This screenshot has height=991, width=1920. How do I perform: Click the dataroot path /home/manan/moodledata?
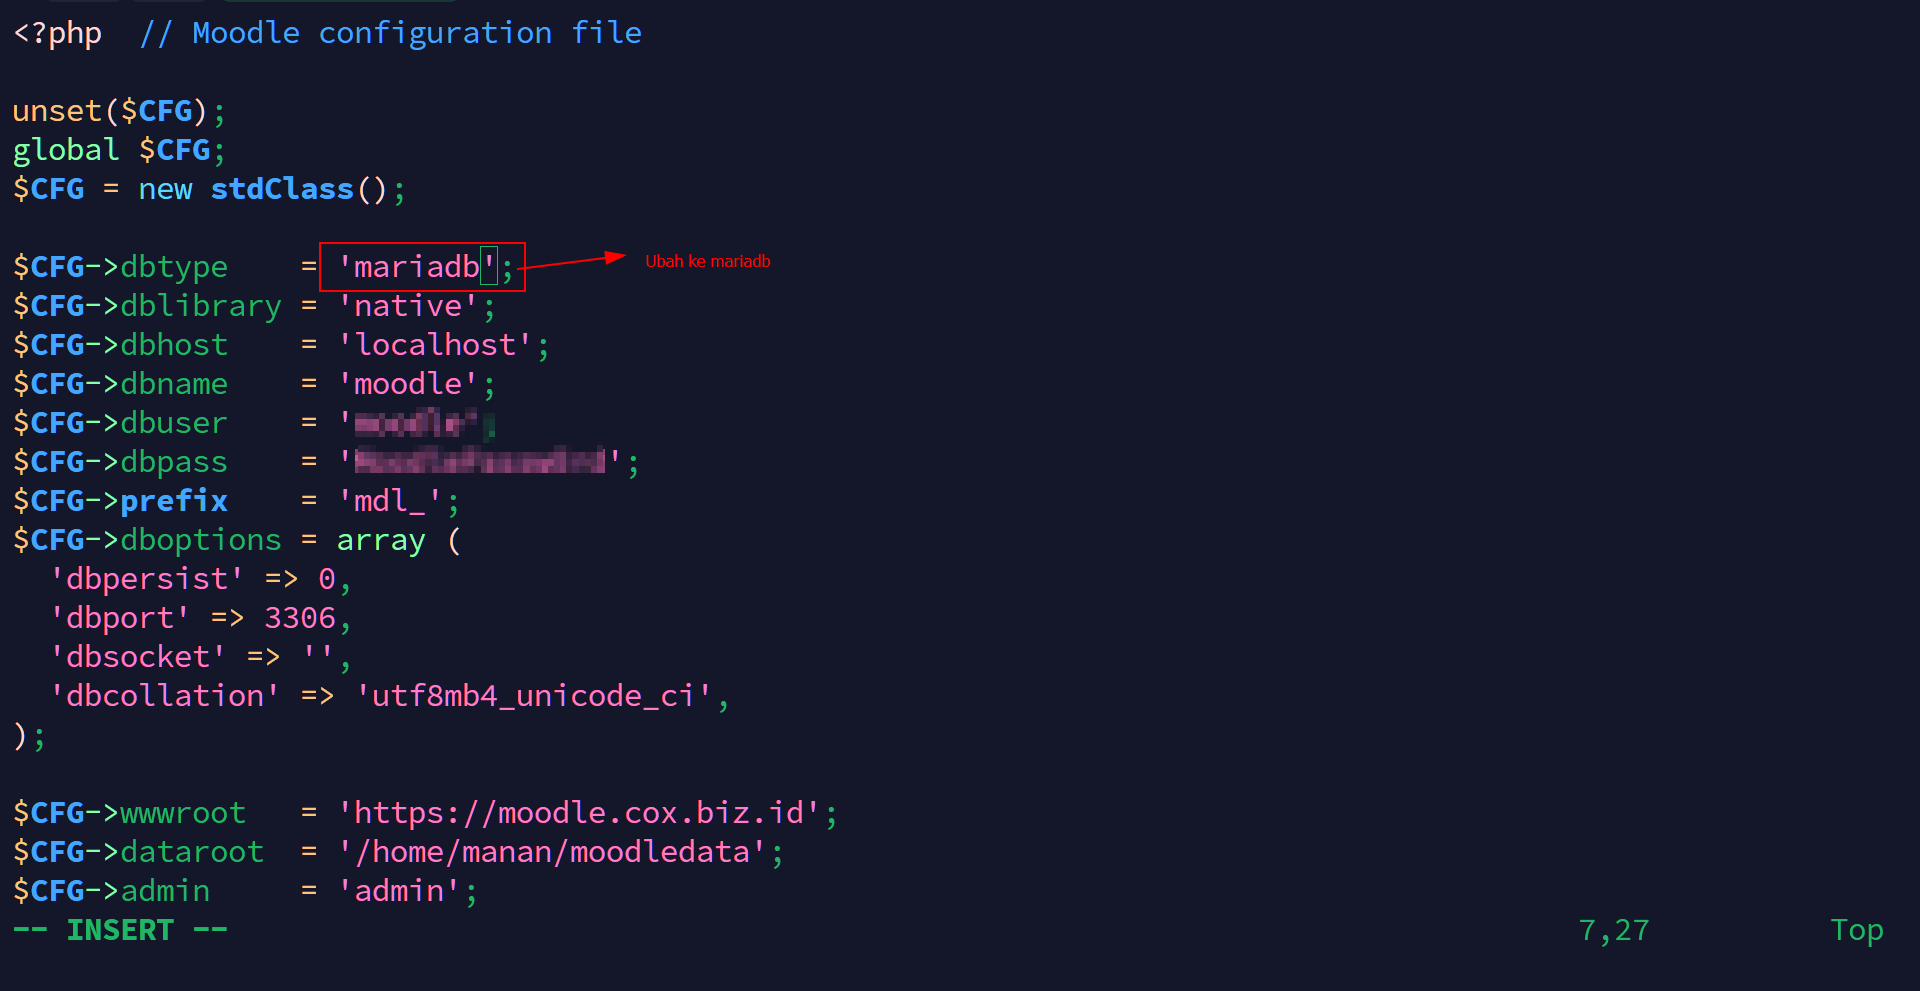coord(552,852)
